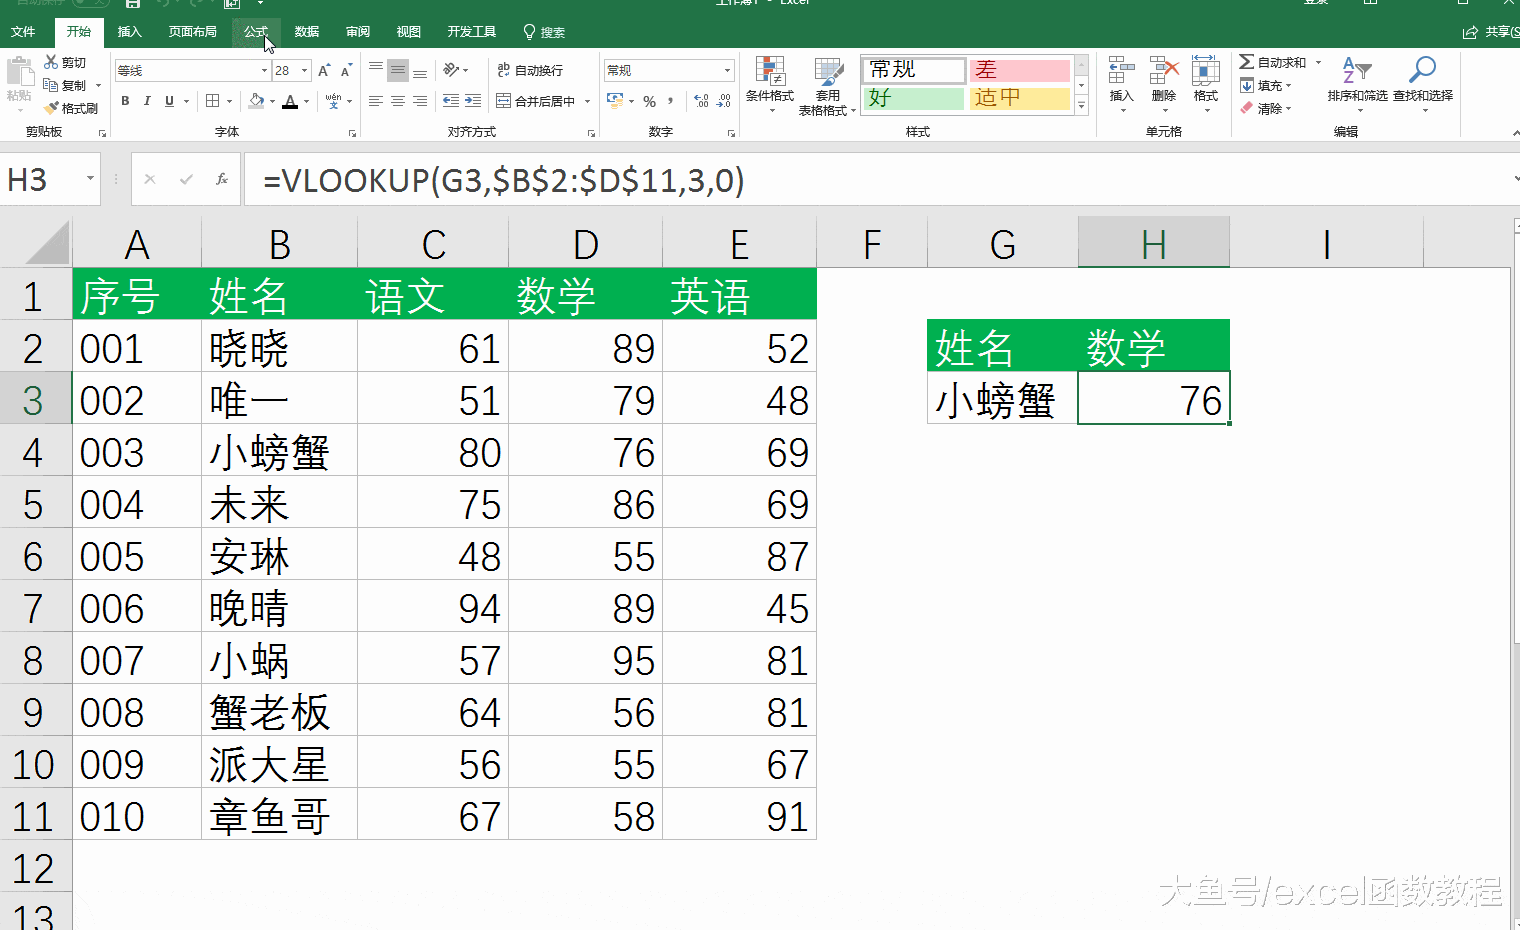
Task: Open the font size dropdown
Action: click(x=302, y=70)
